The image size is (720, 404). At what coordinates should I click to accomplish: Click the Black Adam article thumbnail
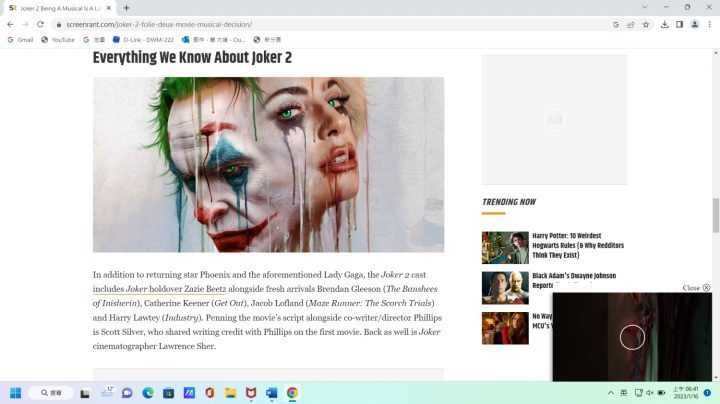click(505, 288)
